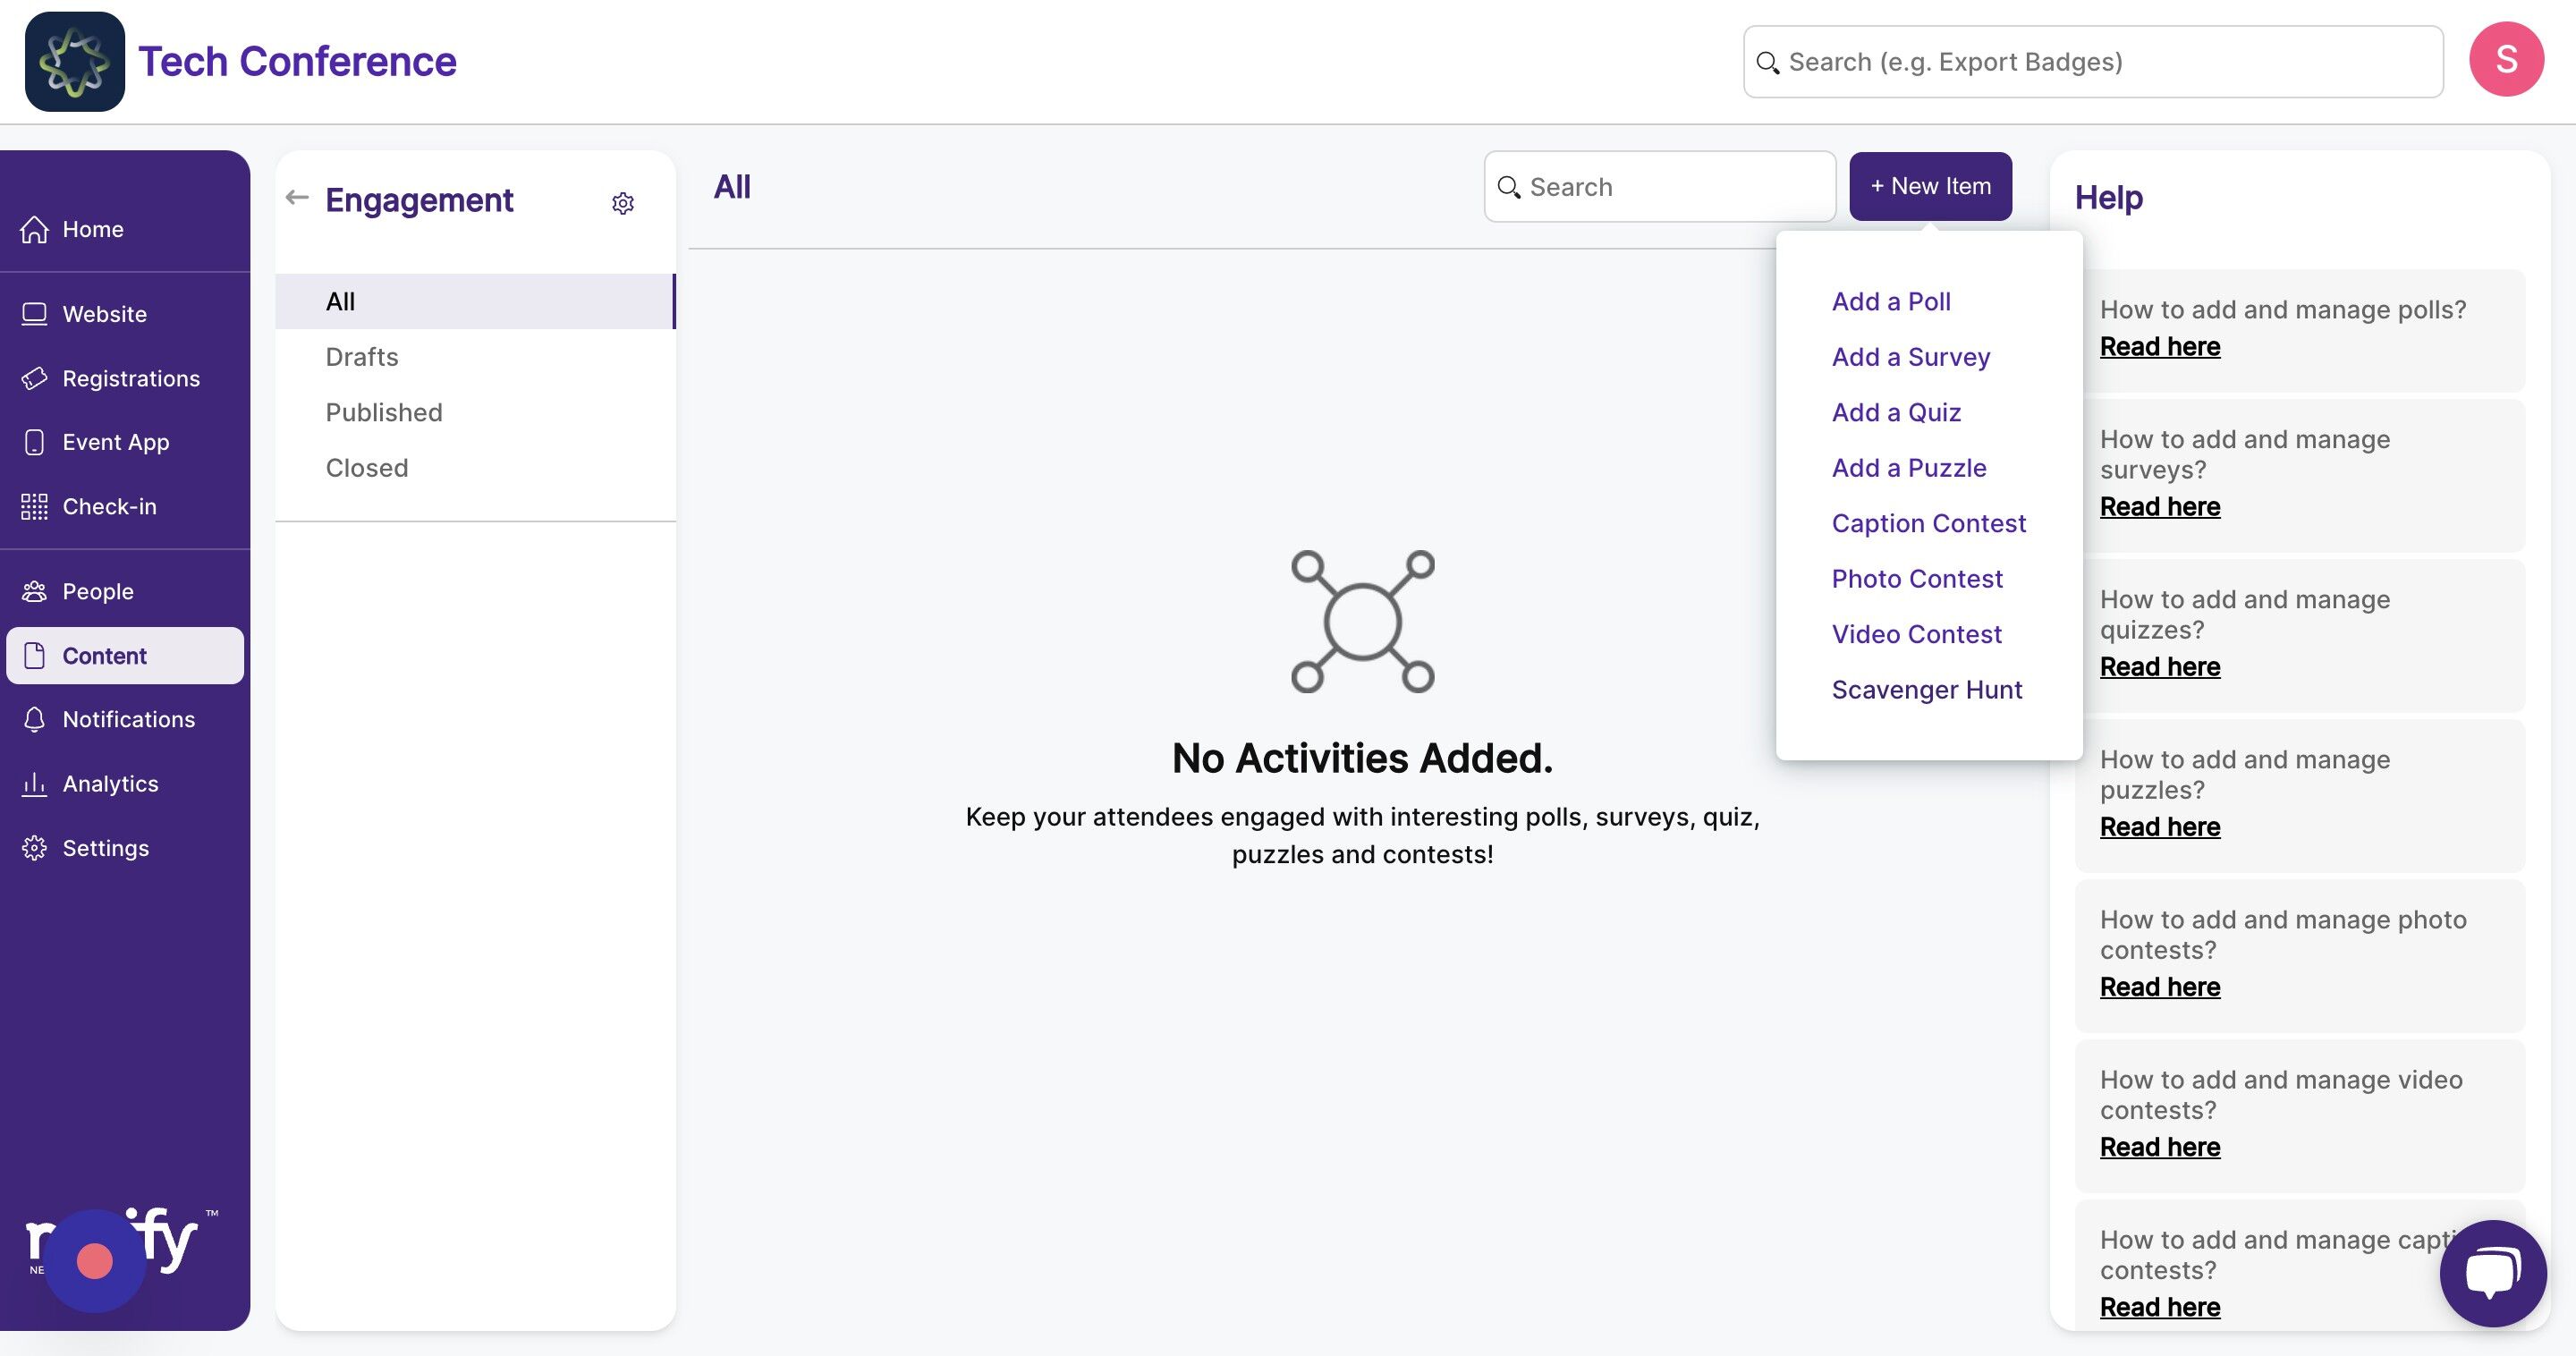Toggle the New Item dropdown button
Screen dimensions: 2576x1356
1930,186
